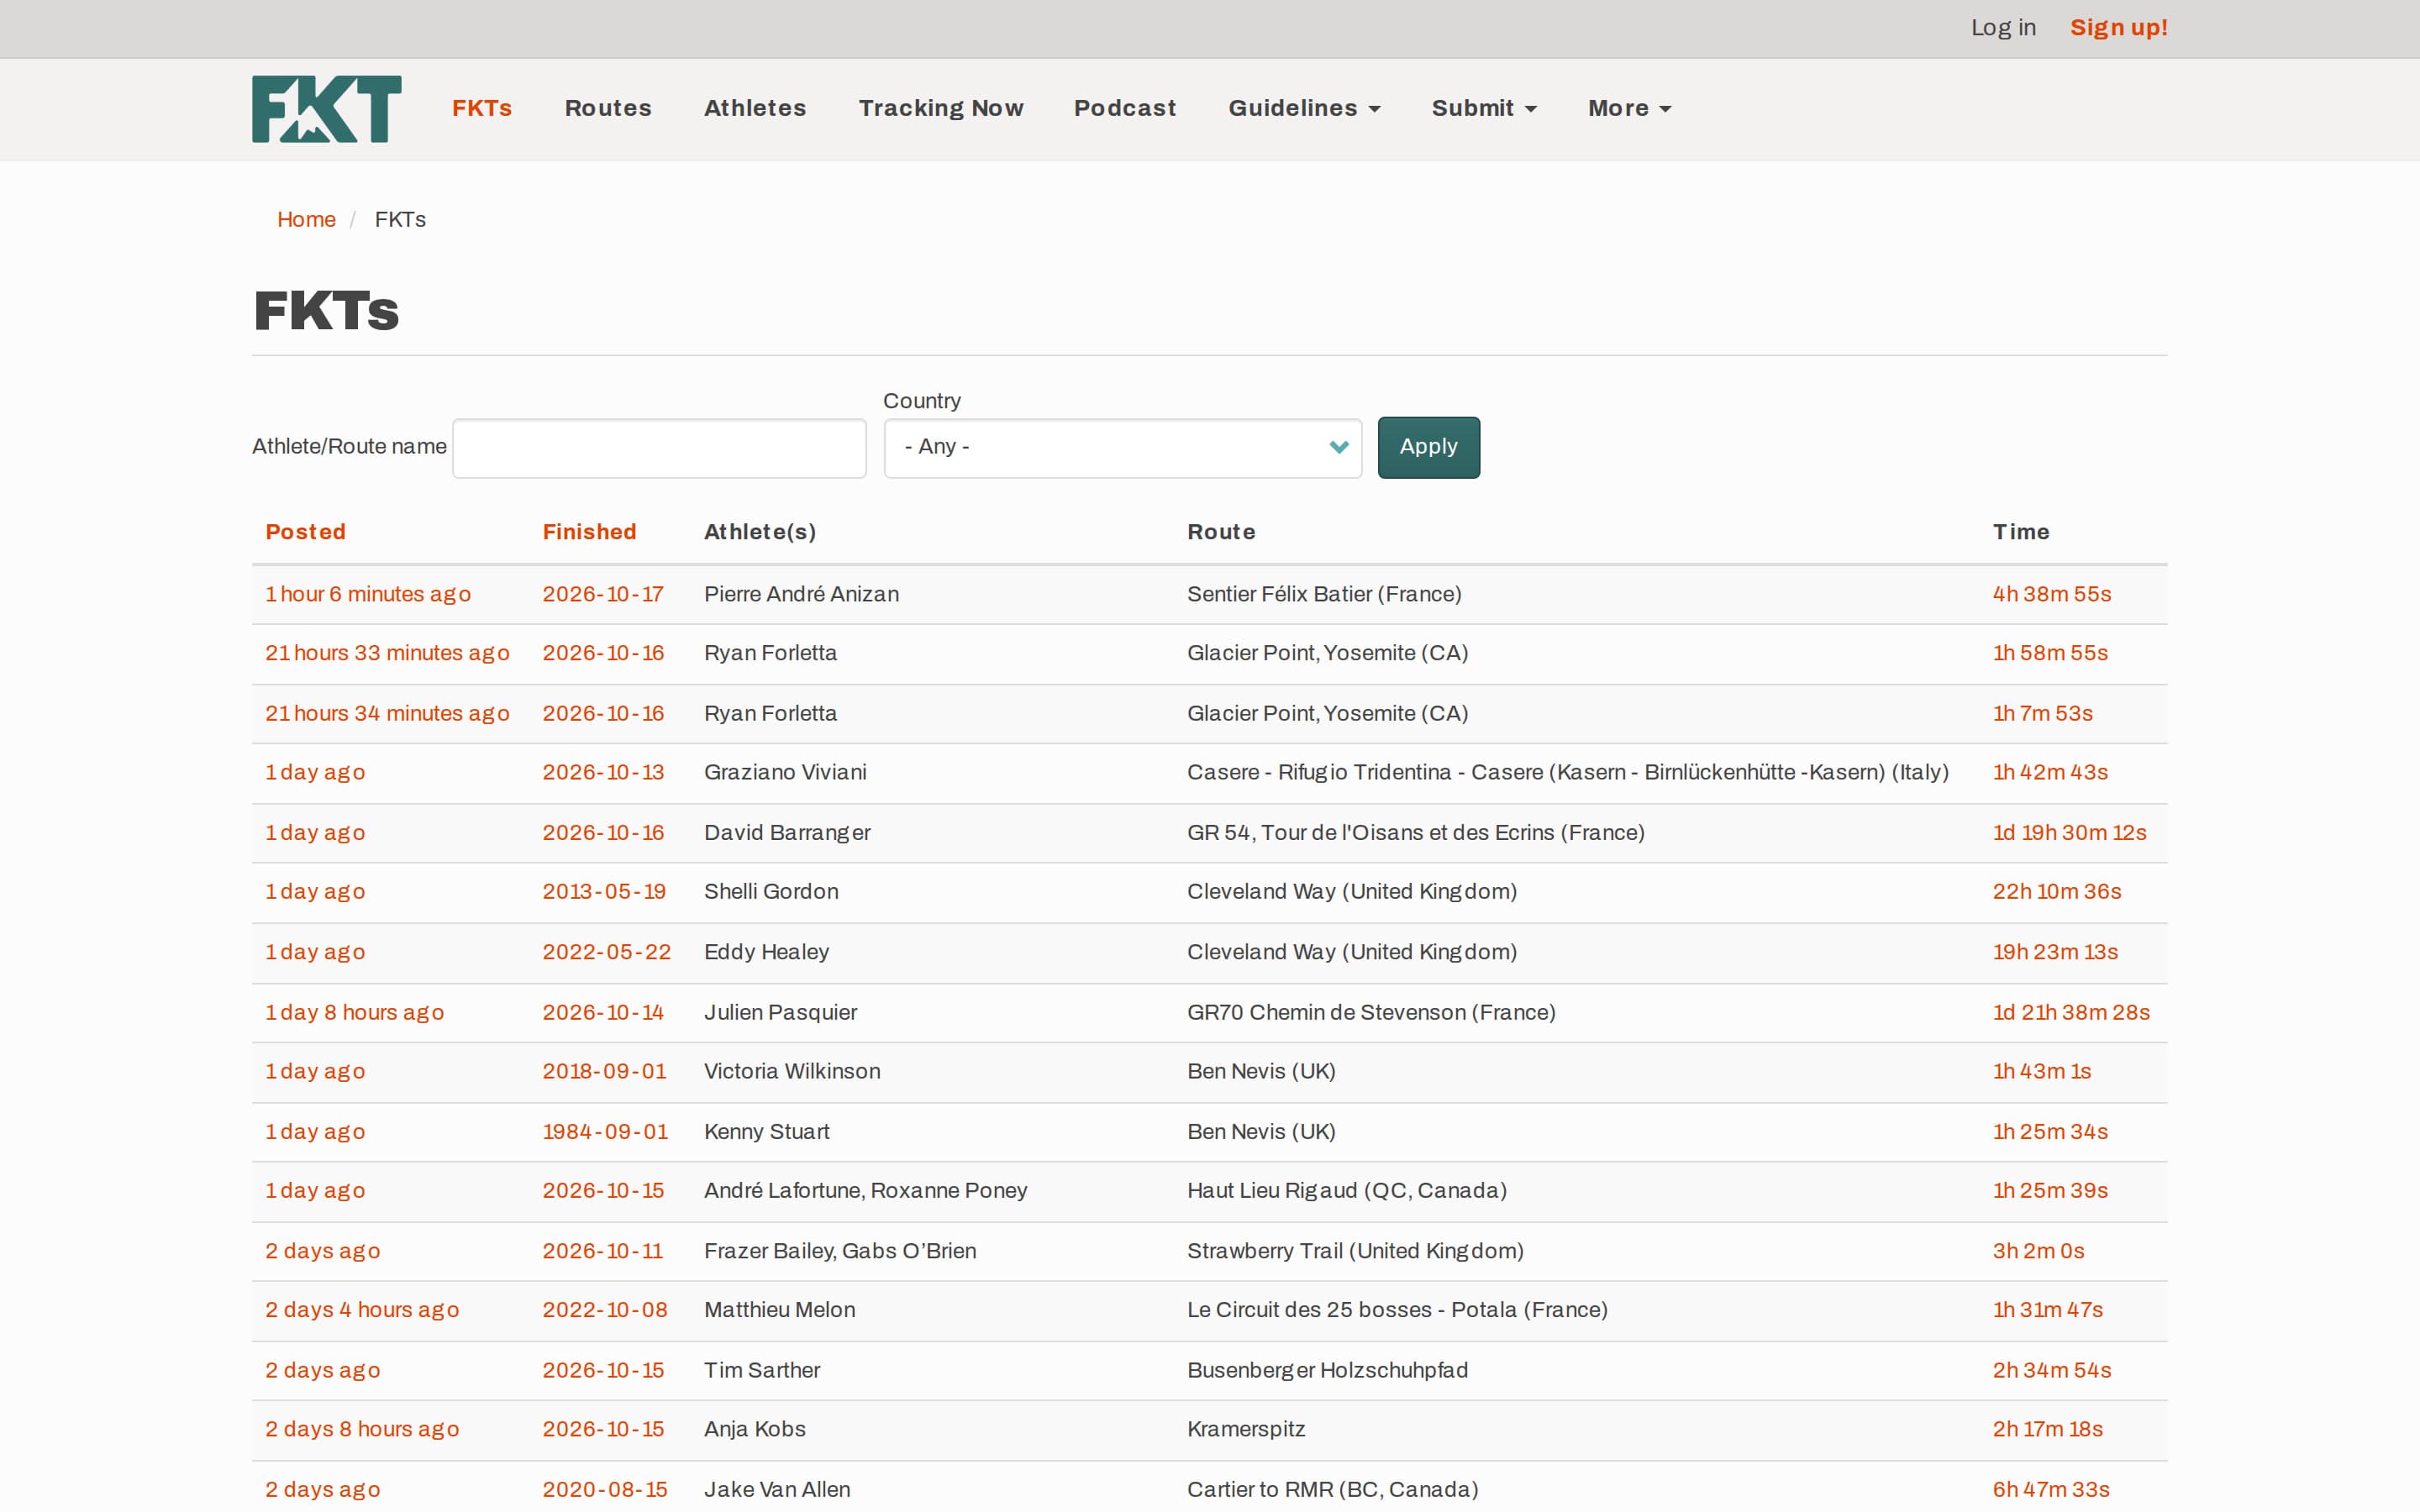
Task: Click the 1h 43m 1s time link
Action: tap(2041, 1072)
